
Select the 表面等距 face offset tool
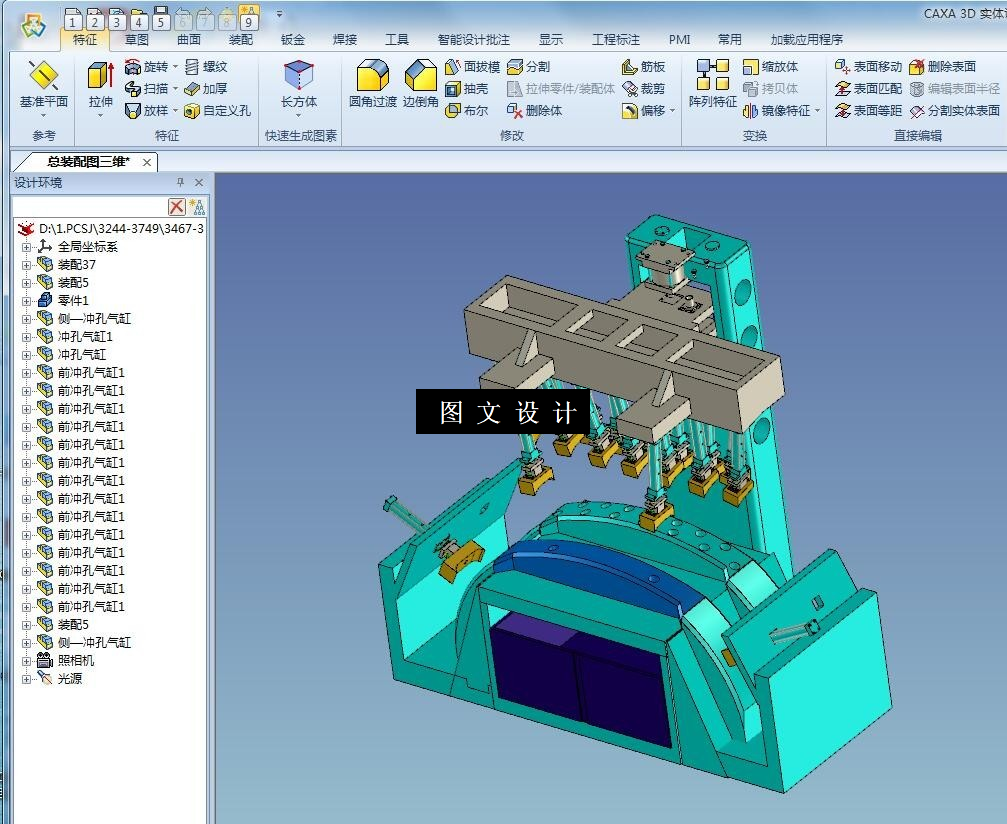[868, 110]
